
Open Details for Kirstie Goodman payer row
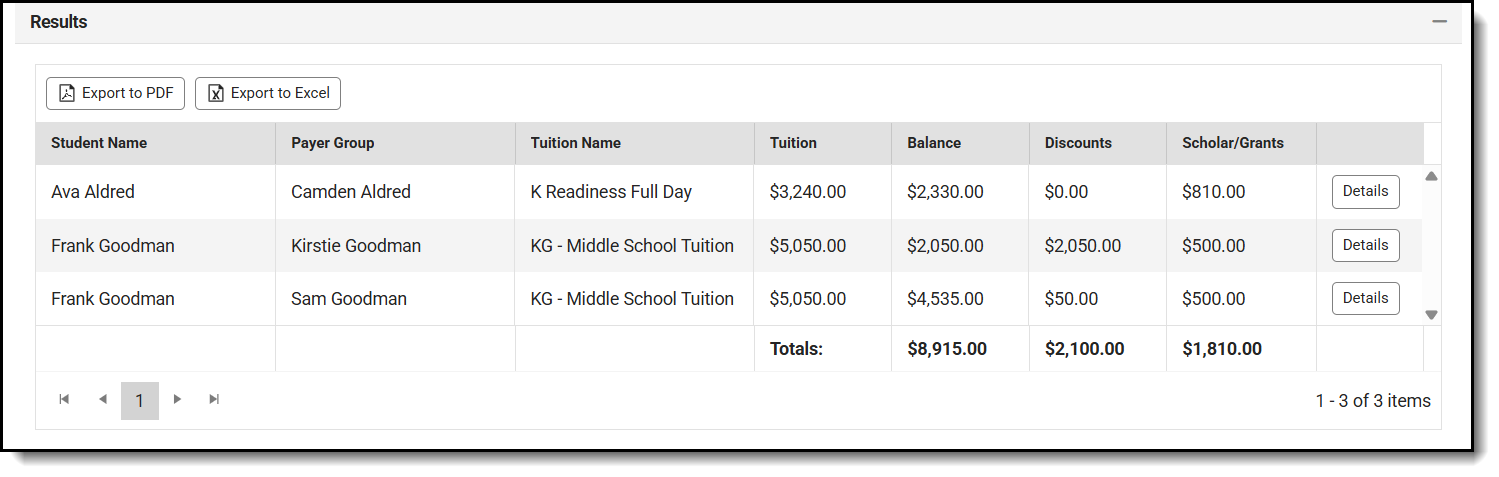point(1365,245)
